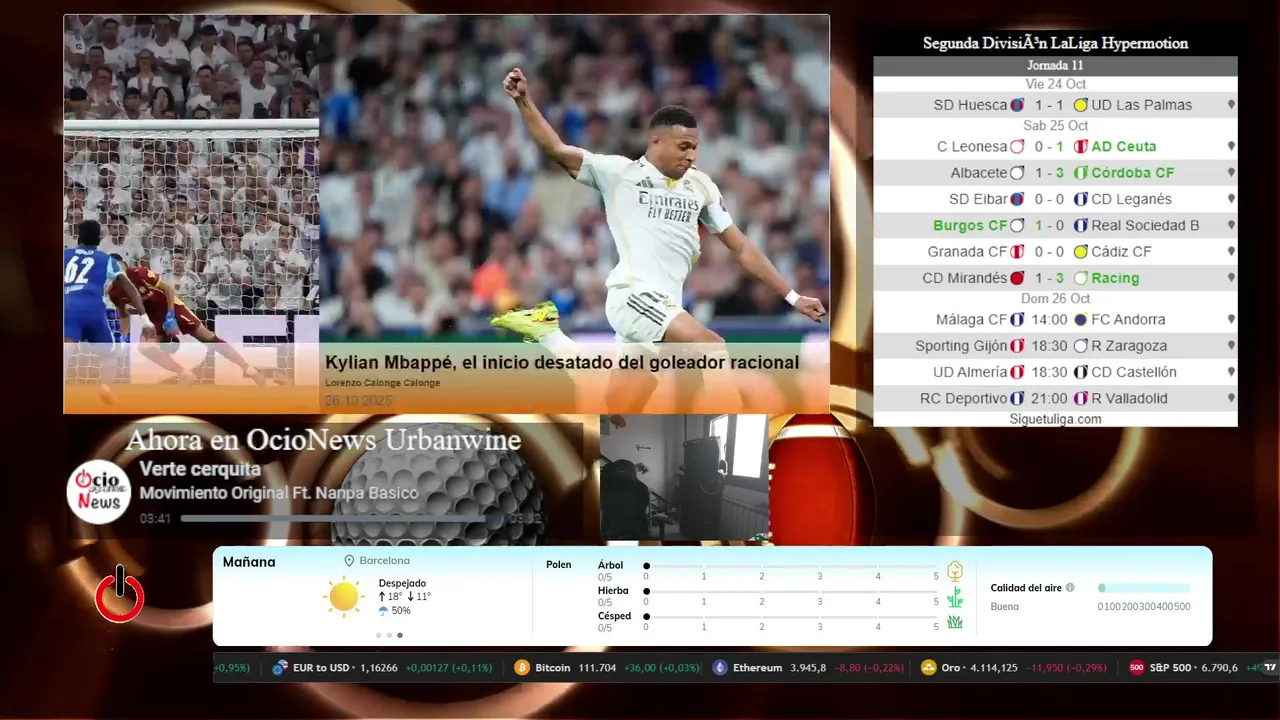Click the plant icon beside the Hierba pollen scale

point(955,597)
